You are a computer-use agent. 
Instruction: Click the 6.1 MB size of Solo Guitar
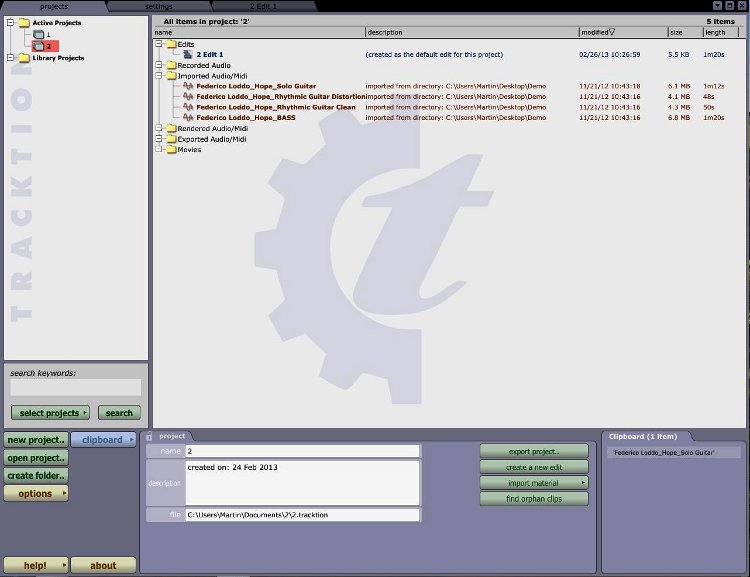(679, 86)
